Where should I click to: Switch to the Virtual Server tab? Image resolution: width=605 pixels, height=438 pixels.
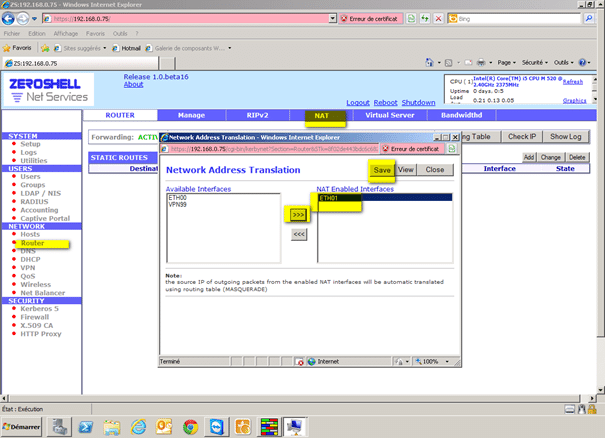tap(390, 115)
